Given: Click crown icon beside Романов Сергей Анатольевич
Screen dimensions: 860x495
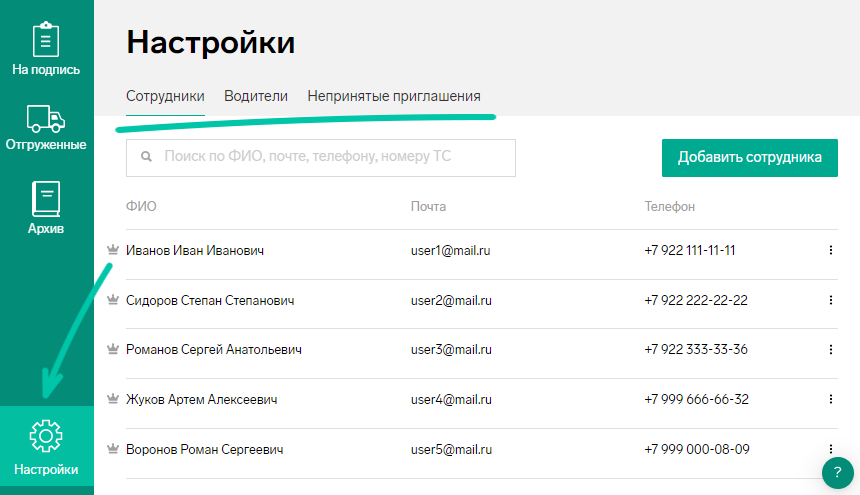Looking at the screenshot, I should tap(113, 349).
